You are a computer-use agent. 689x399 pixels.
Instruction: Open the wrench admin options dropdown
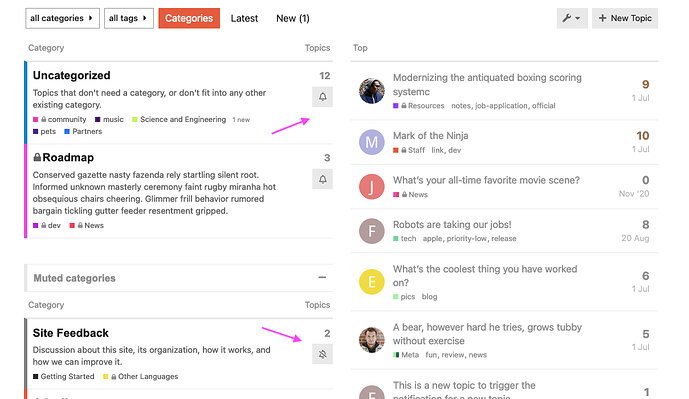[x=572, y=18]
